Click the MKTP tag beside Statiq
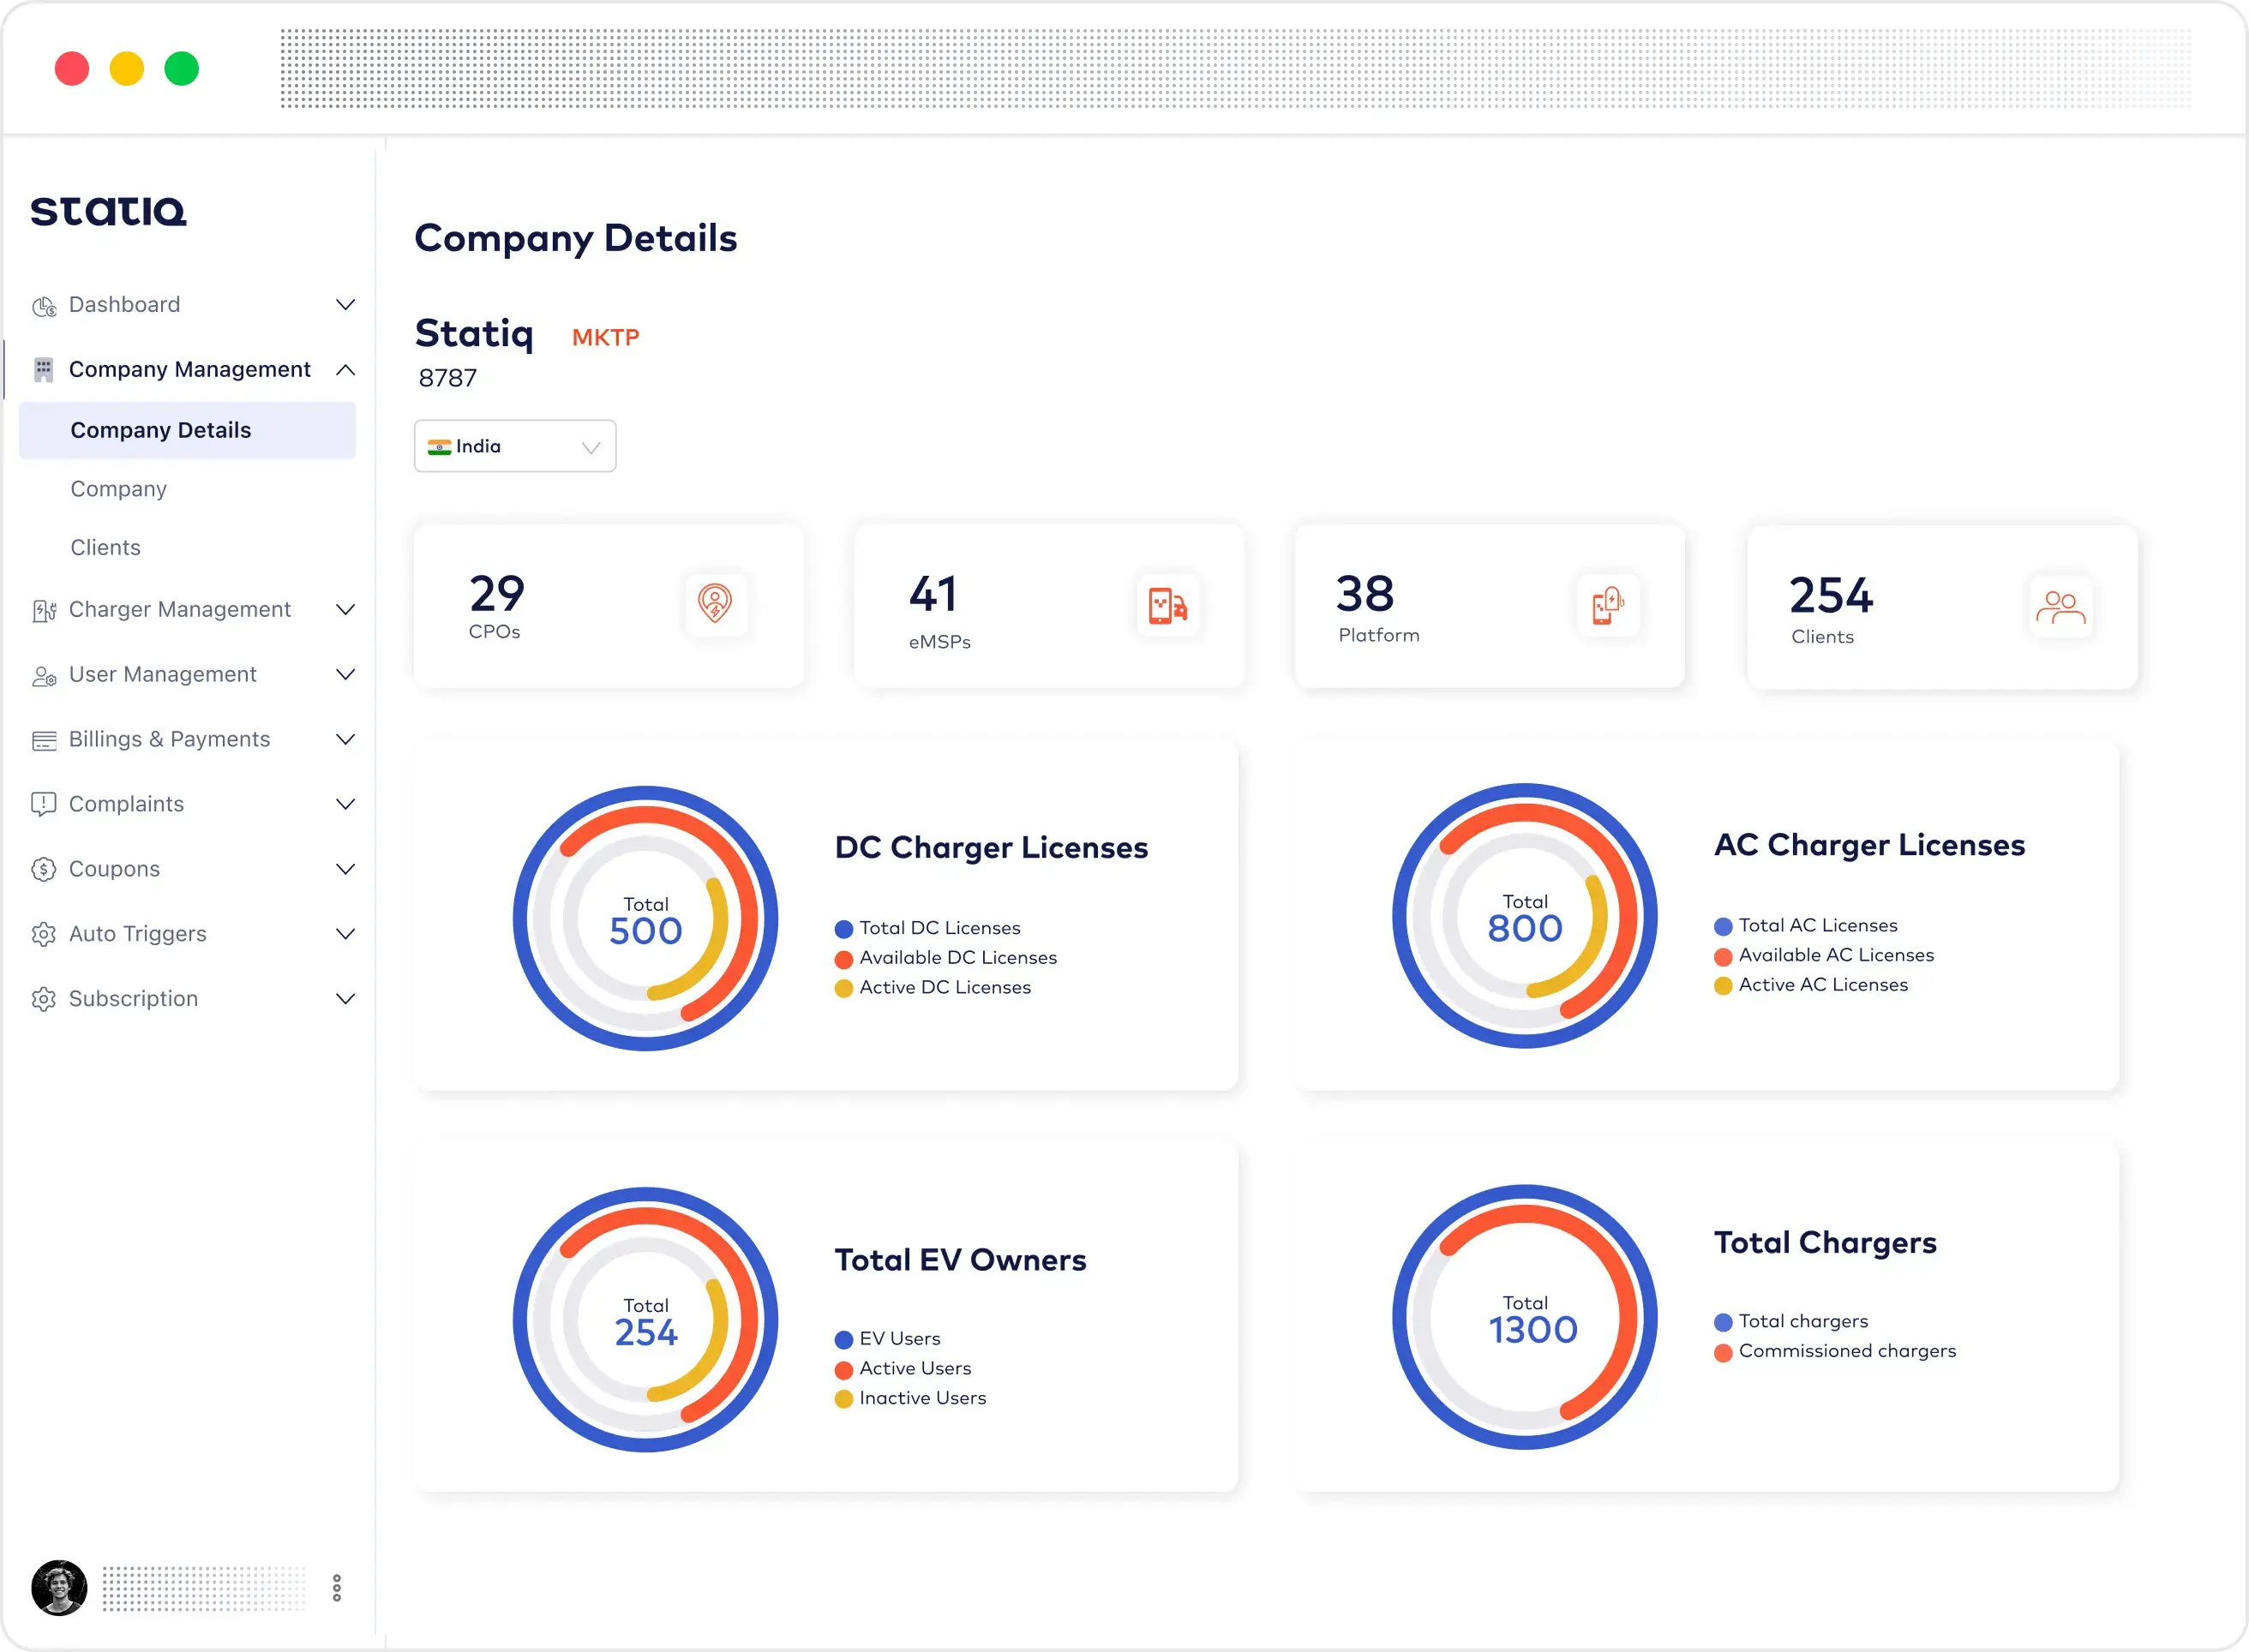The width and height of the screenshot is (2249, 1652). tap(606, 338)
